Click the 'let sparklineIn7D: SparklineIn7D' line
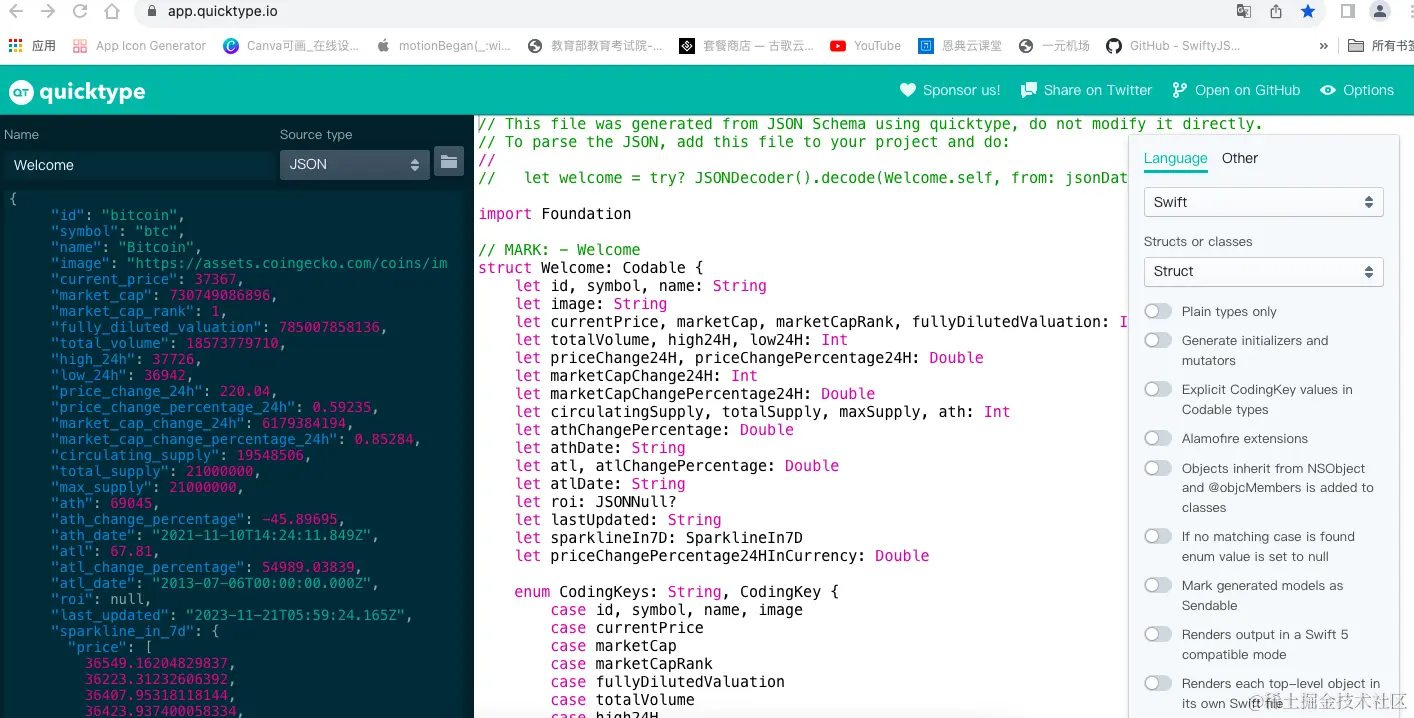The height and width of the screenshot is (718, 1414). (659, 538)
